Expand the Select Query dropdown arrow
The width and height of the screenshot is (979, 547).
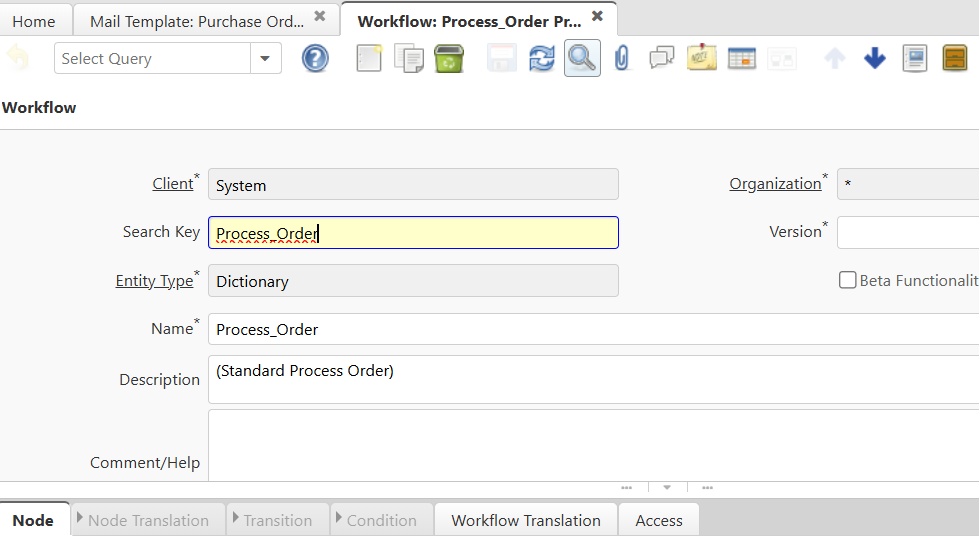point(265,59)
